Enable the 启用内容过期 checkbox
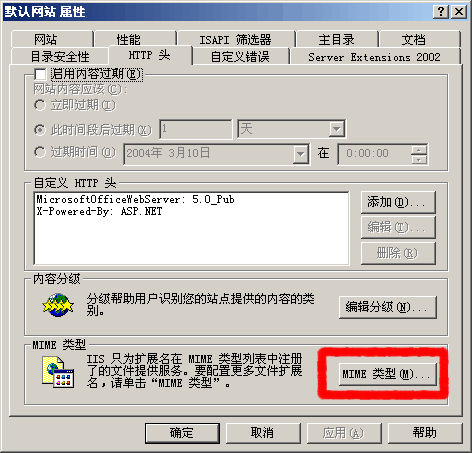Screen dimensions: 472x453 pos(40,74)
